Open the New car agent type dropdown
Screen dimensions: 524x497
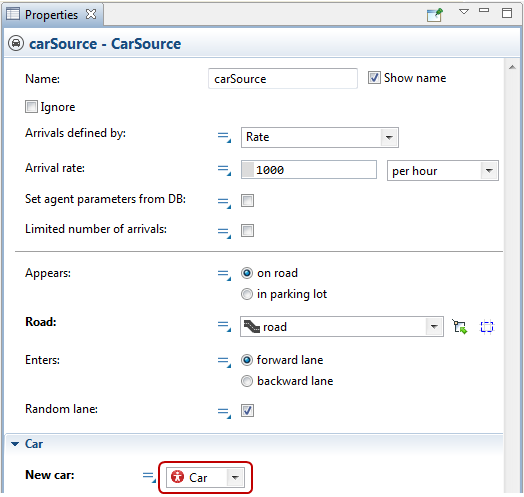pyautogui.click(x=205, y=477)
